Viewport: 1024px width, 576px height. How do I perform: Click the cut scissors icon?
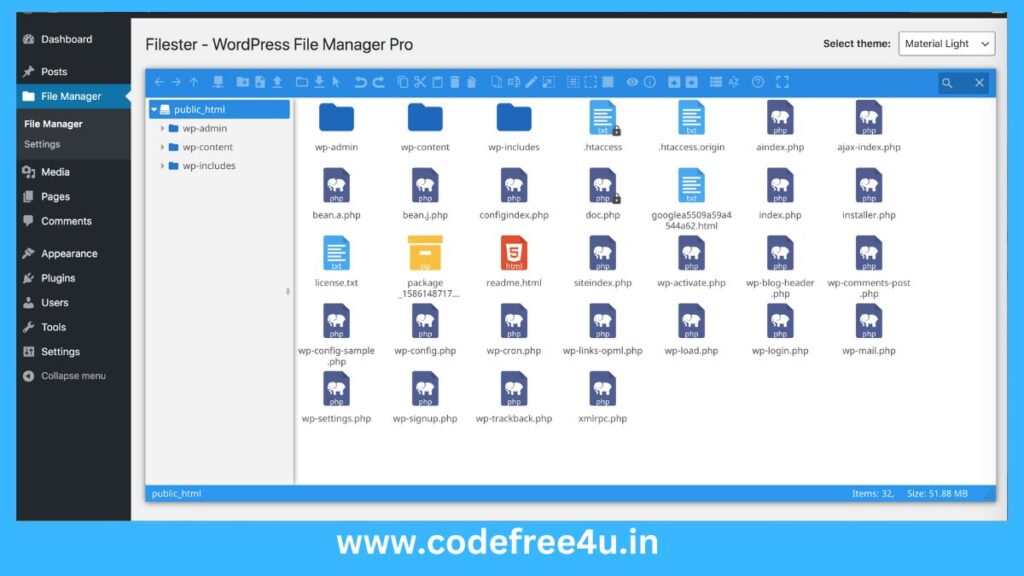coord(420,82)
